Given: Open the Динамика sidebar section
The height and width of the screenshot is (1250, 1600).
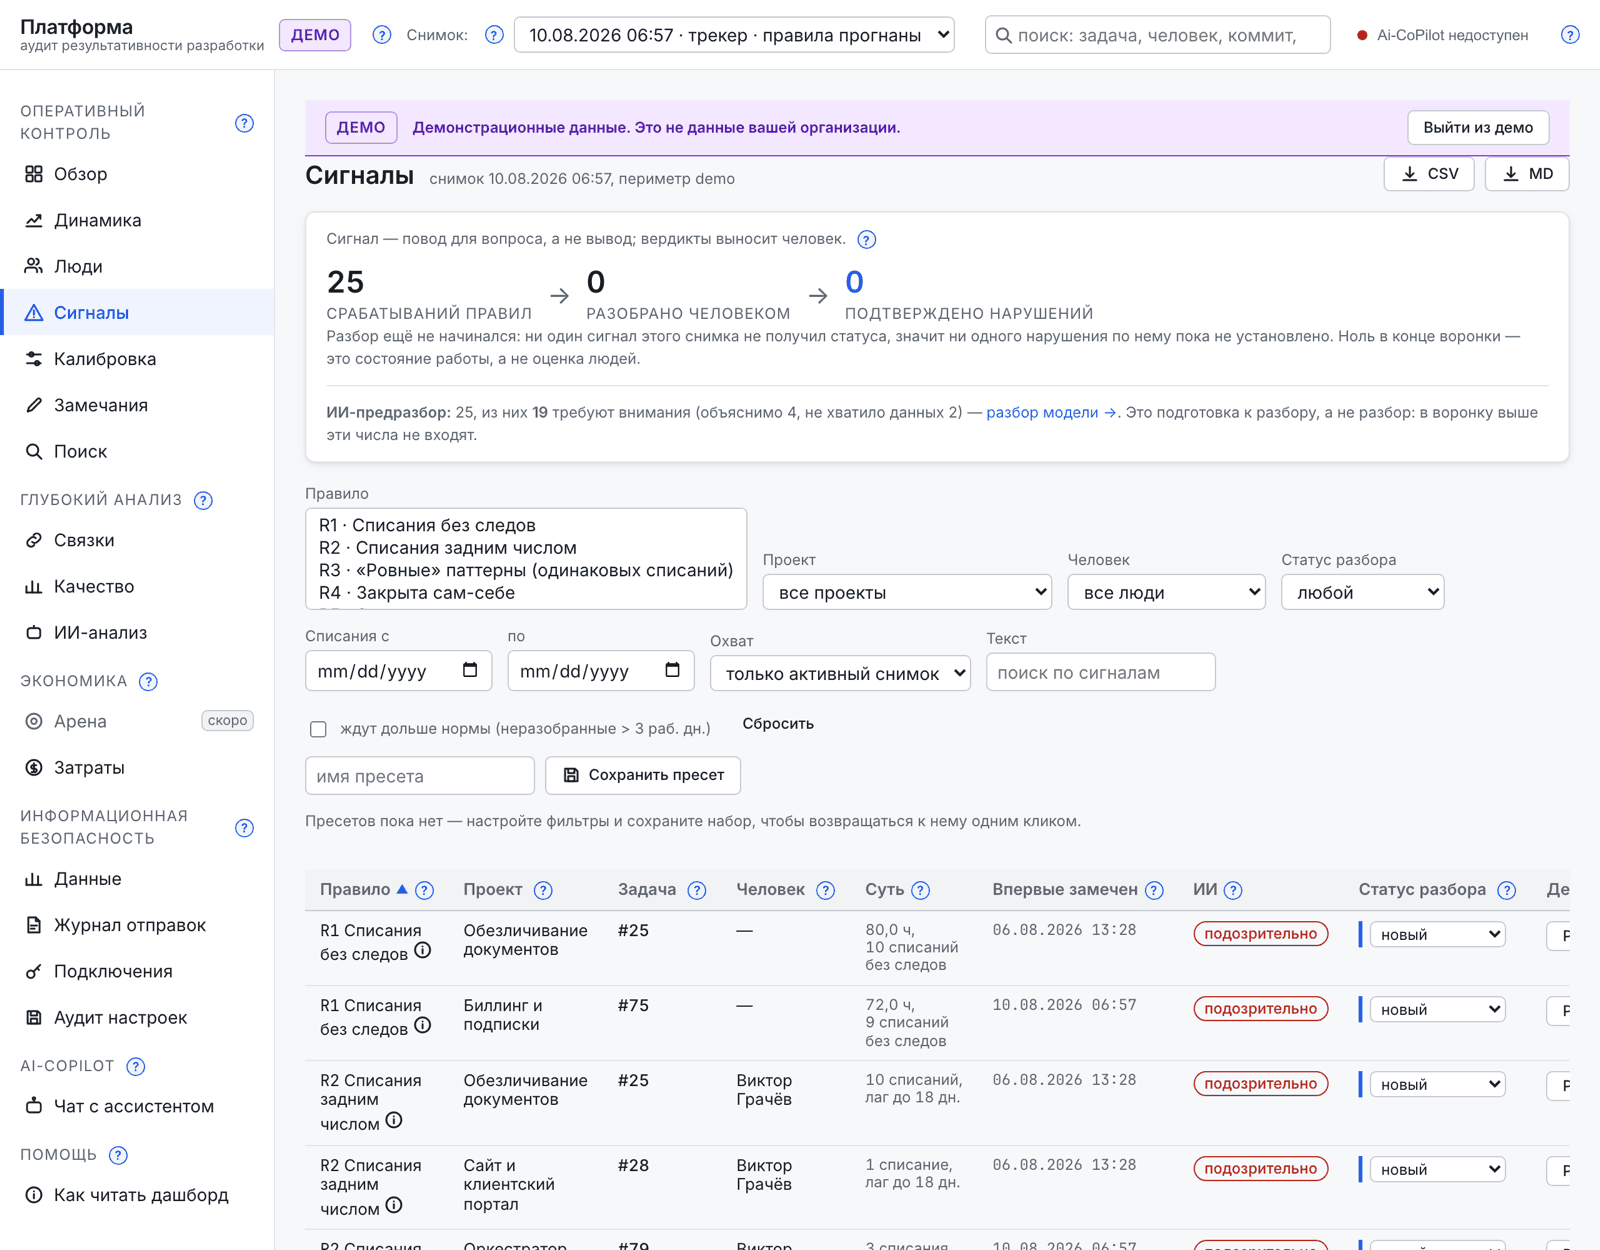Looking at the screenshot, I should [137, 220].
